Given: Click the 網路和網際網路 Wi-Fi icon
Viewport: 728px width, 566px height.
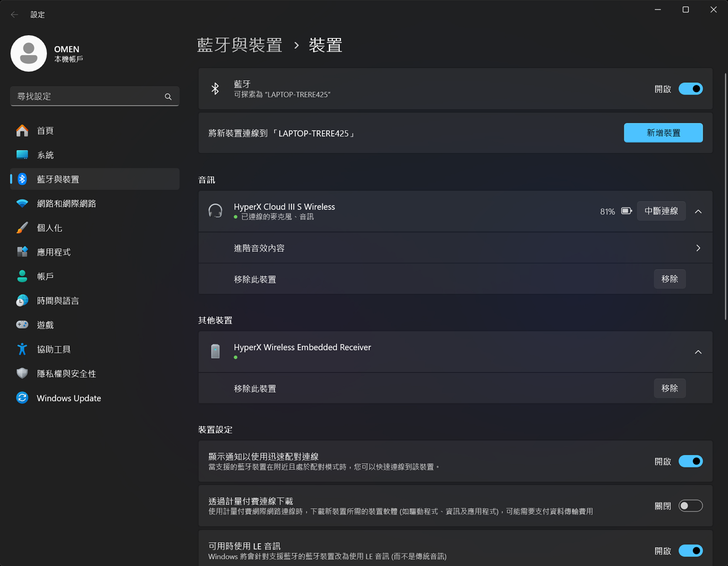Looking at the screenshot, I should coord(22,204).
